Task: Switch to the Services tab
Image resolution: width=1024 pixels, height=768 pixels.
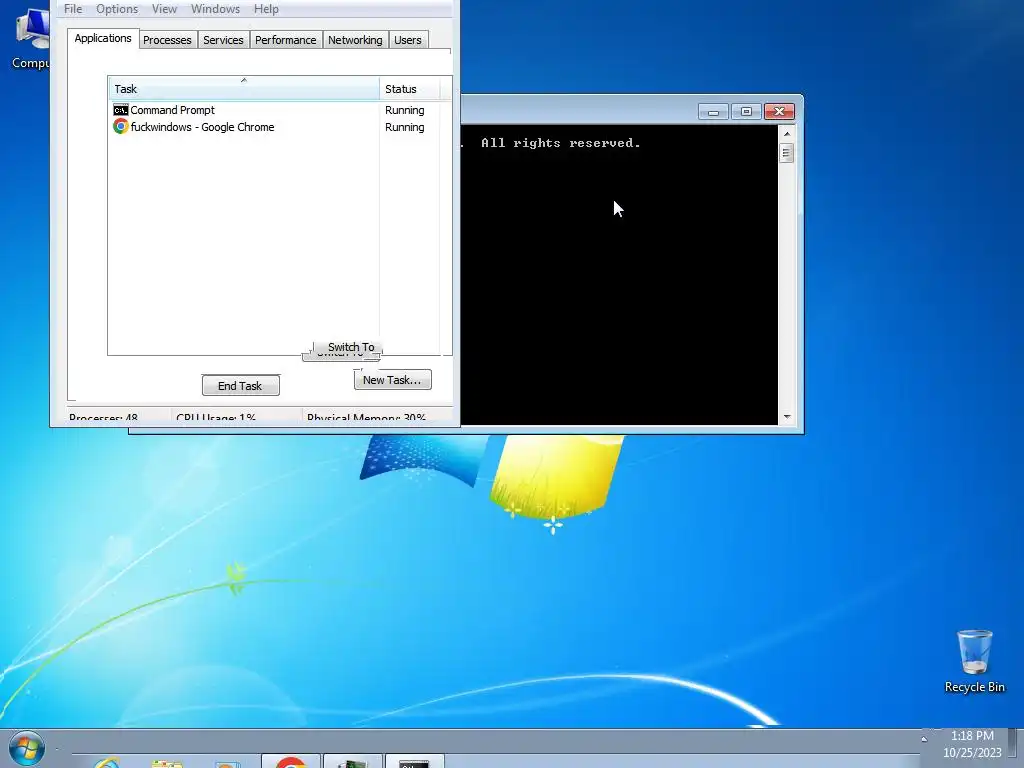Action: [223, 40]
